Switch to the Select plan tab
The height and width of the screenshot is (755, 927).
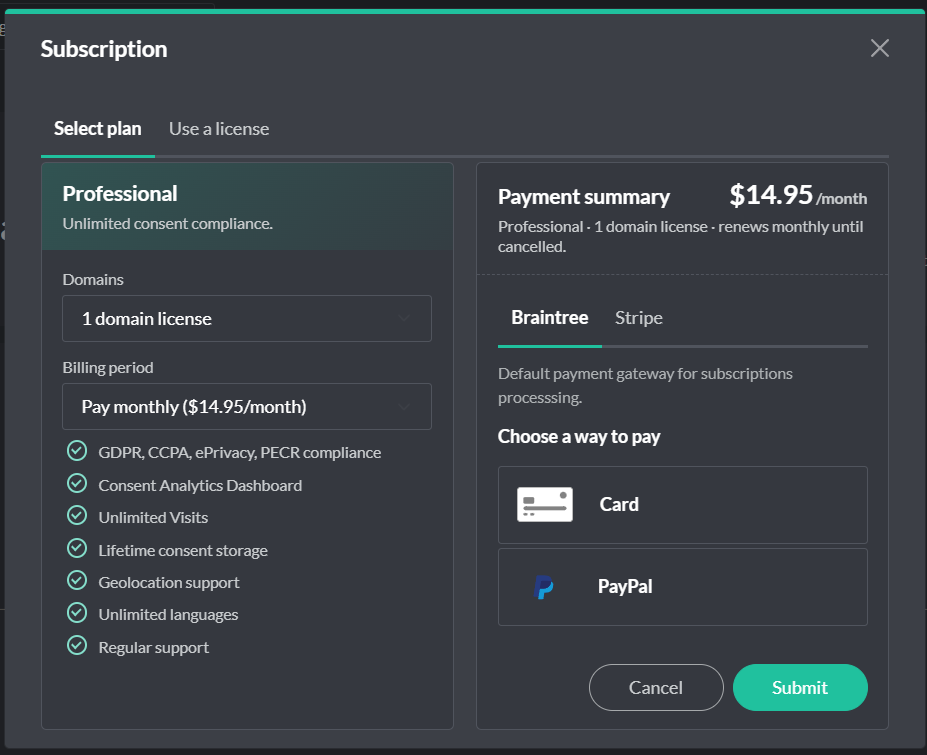98,128
